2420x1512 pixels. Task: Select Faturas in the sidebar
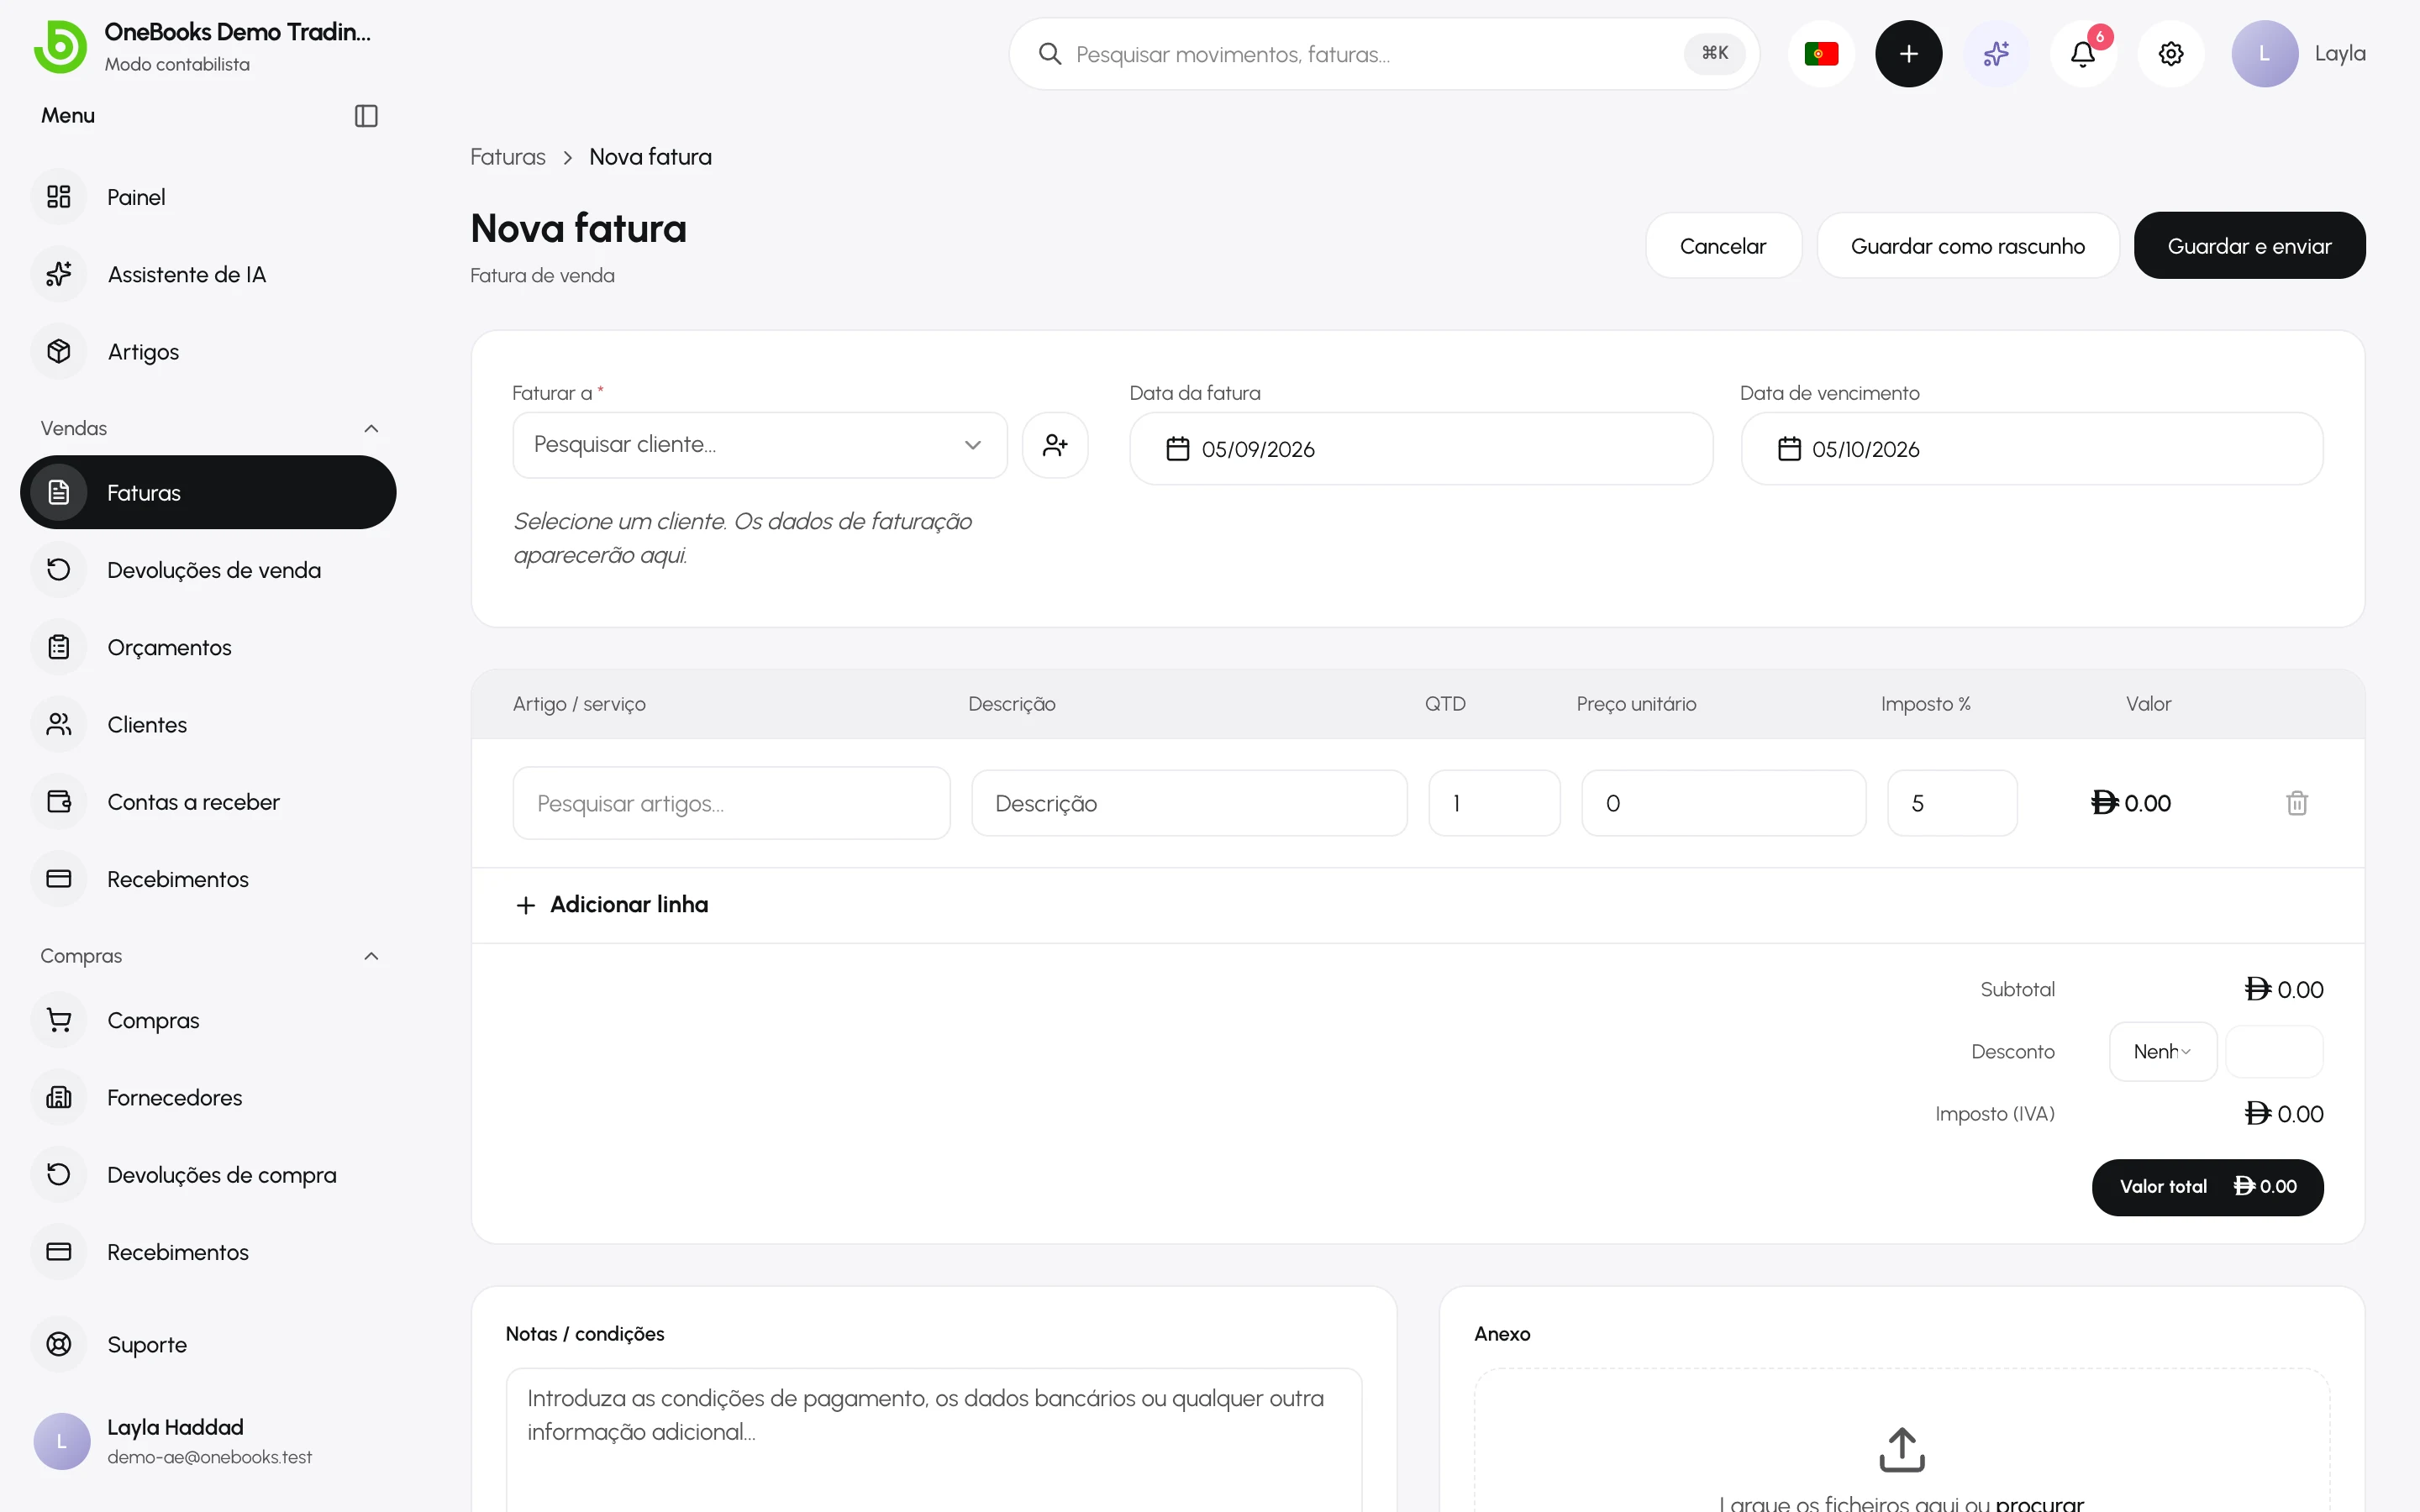(x=208, y=492)
